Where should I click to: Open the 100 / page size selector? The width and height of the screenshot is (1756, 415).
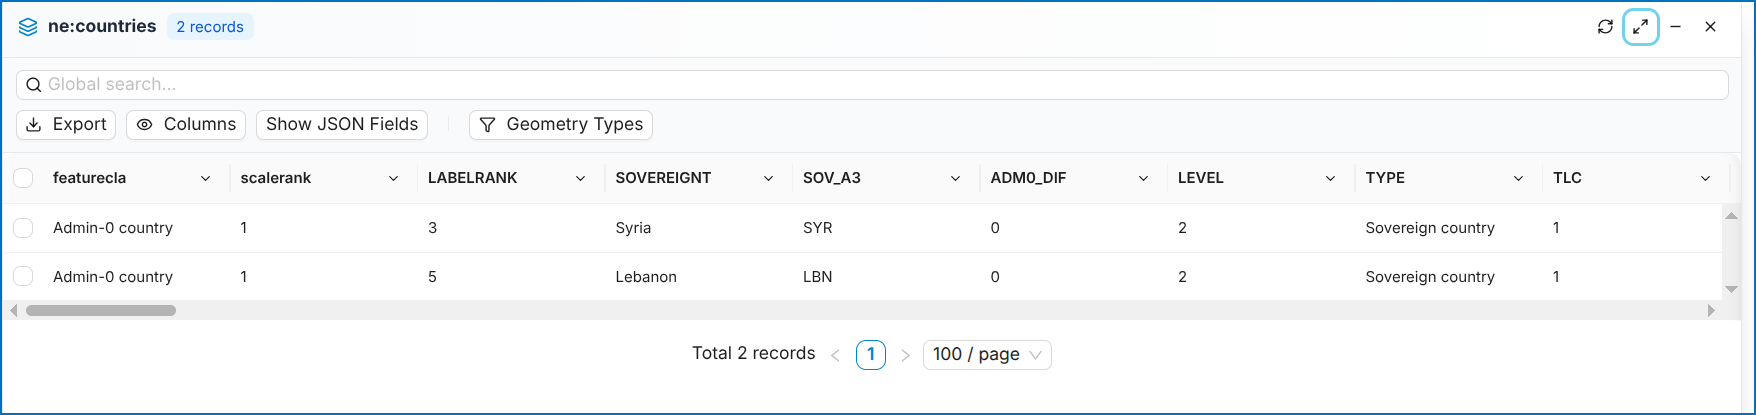[987, 355]
